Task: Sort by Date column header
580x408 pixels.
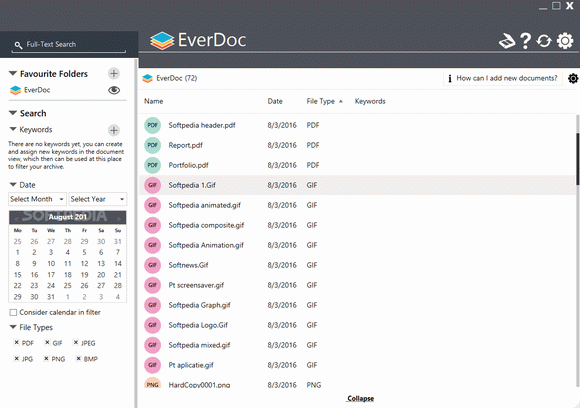Action: (x=275, y=101)
